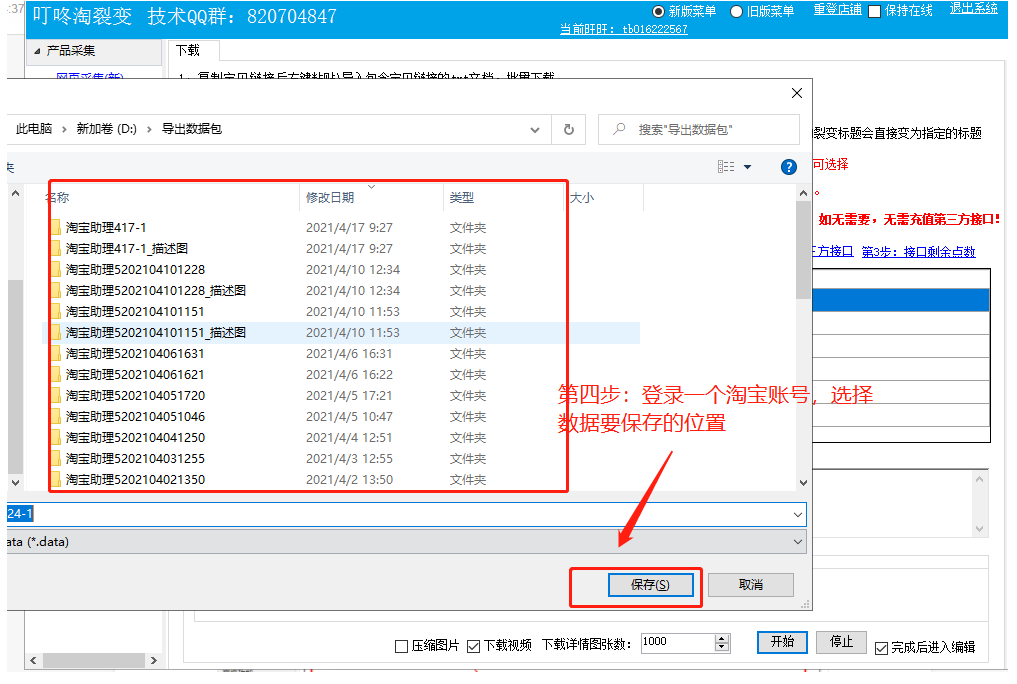Click the sidebar horizontal scrollbar left arrow
This screenshot has width=1017, height=684.
coord(33,661)
